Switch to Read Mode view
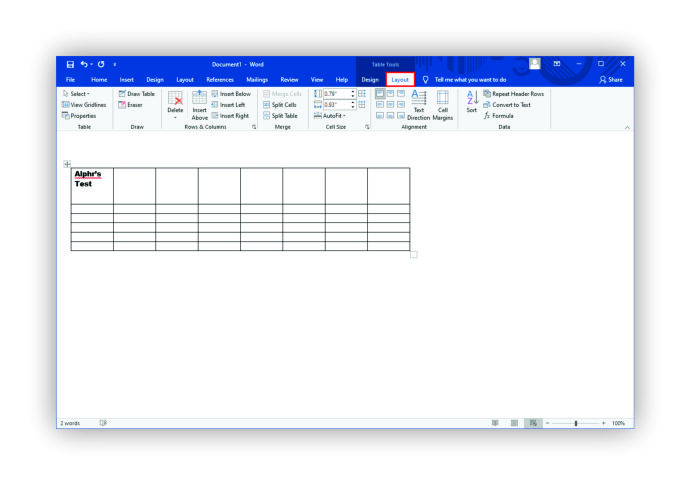Image resolution: width=690 pixels, height=485 pixels. coord(495,423)
